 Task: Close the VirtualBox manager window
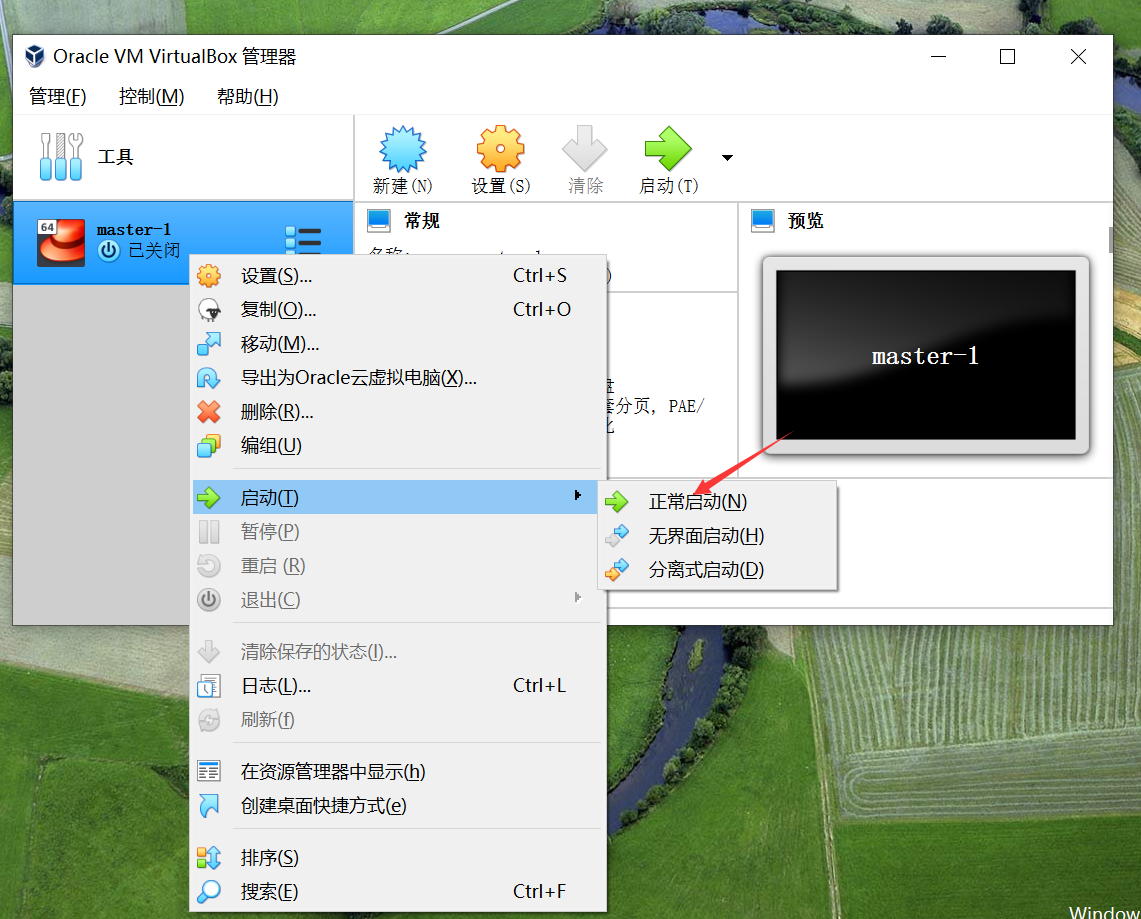pos(1078,56)
